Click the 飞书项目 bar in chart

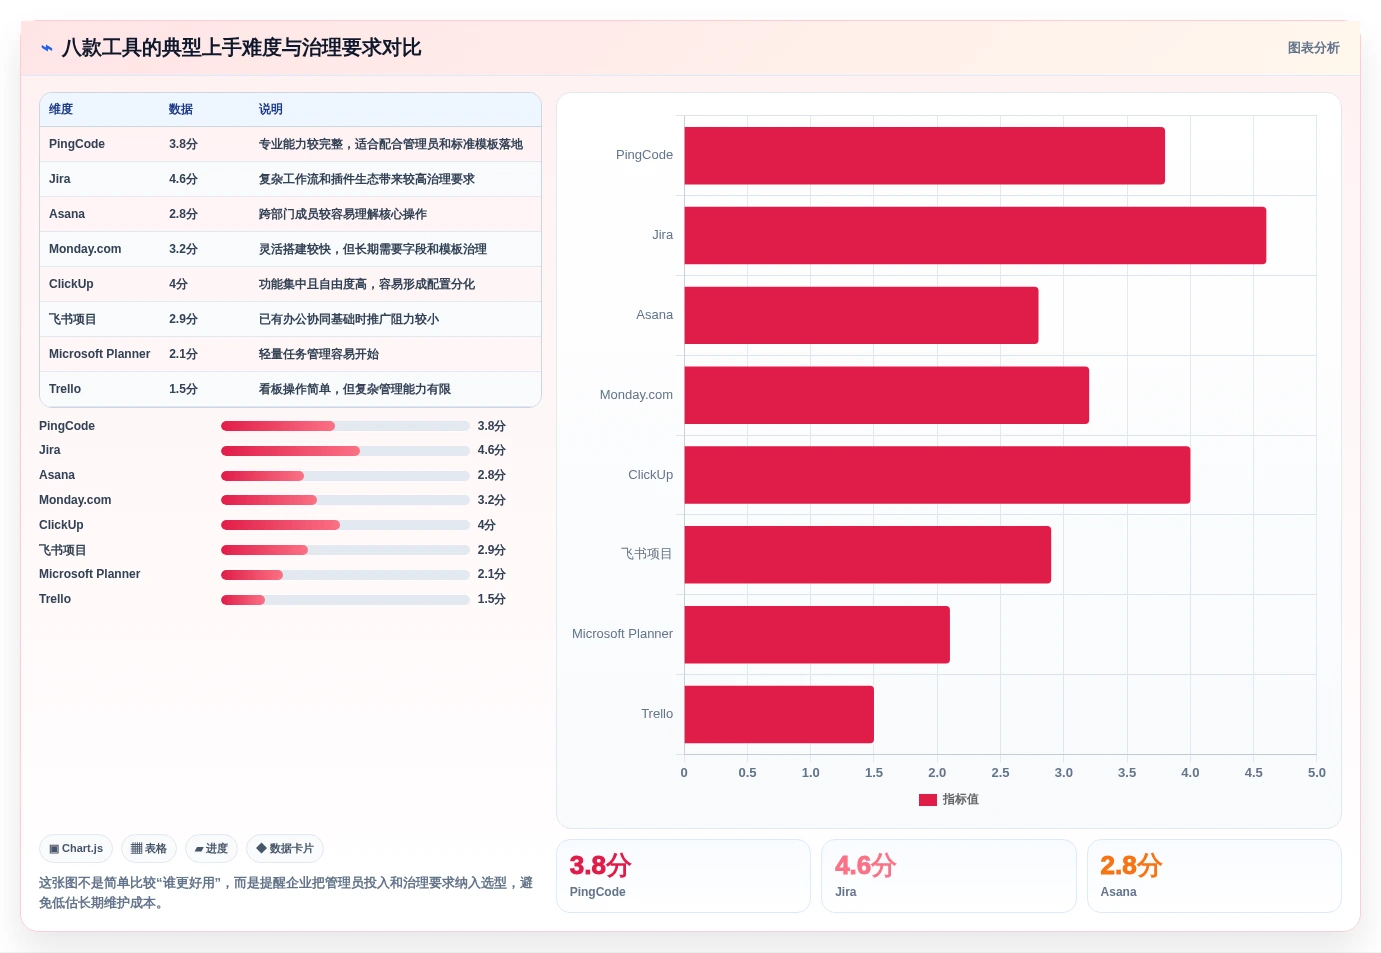tap(868, 555)
